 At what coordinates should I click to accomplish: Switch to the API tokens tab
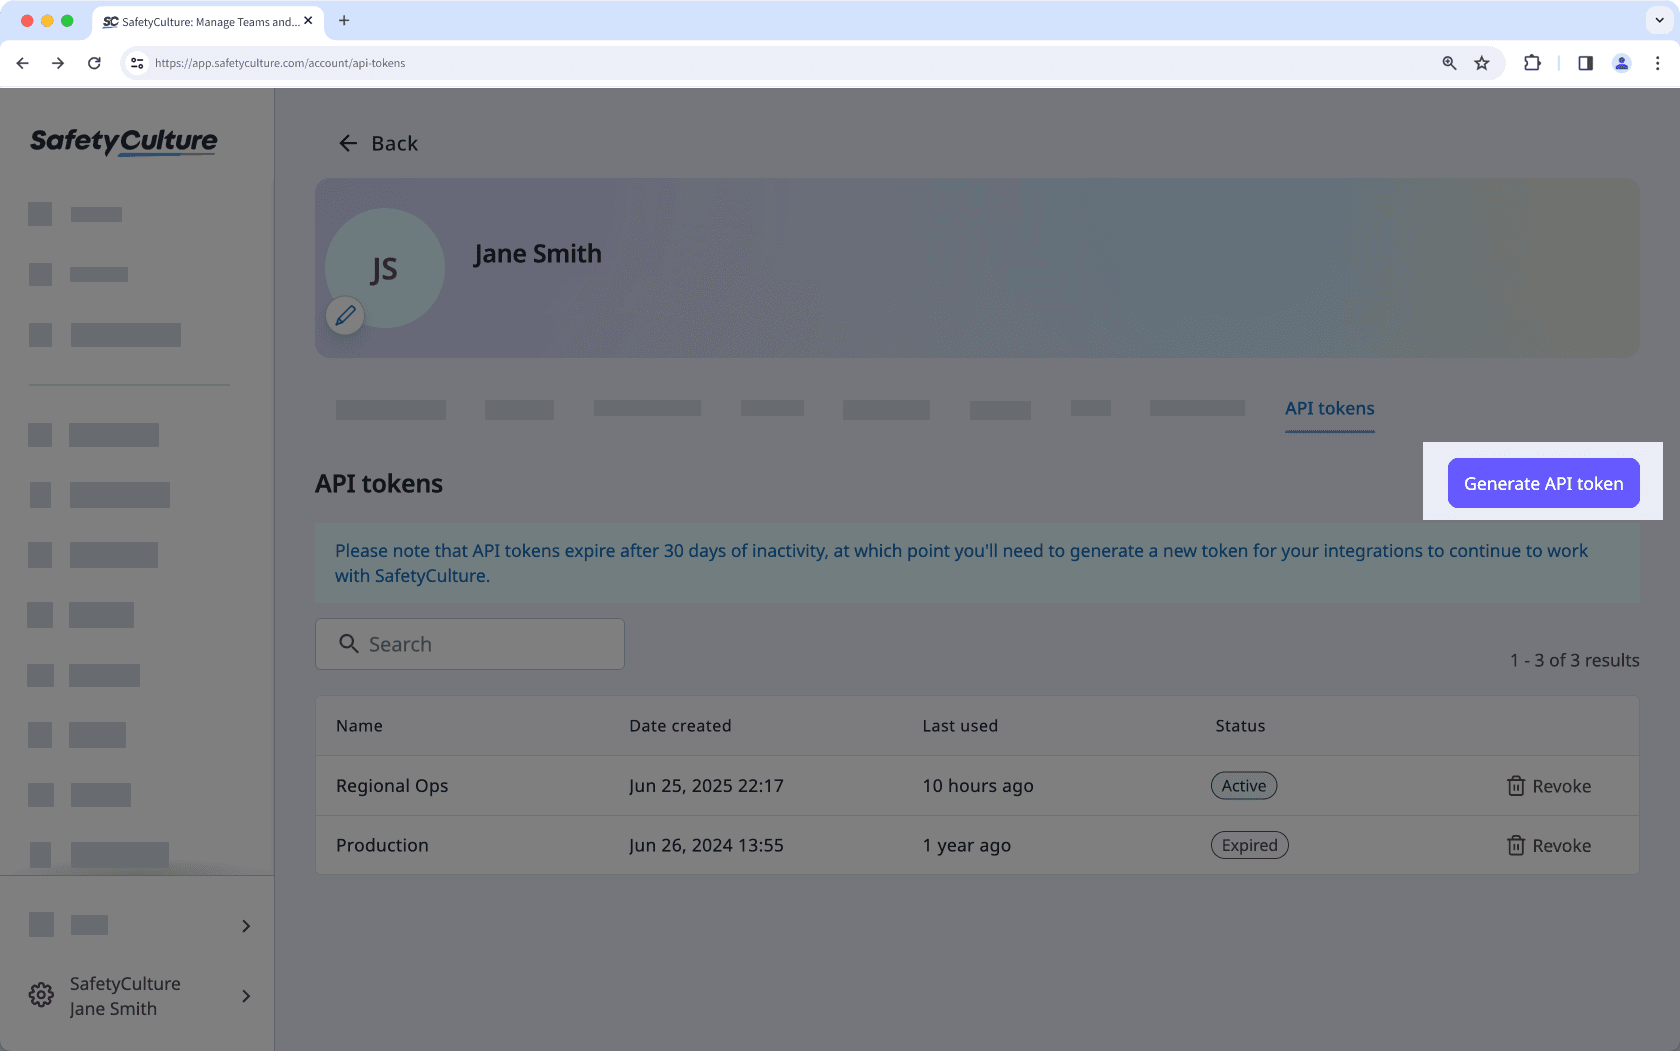(1329, 409)
